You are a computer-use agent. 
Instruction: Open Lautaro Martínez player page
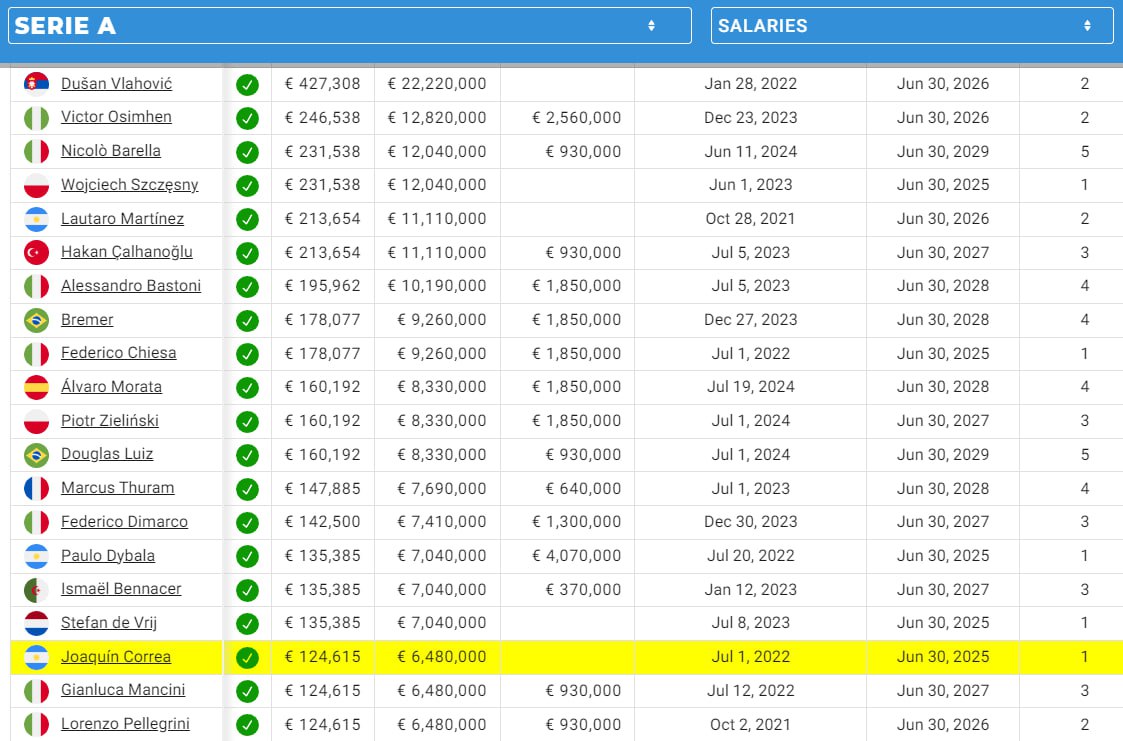click(122, 219)
